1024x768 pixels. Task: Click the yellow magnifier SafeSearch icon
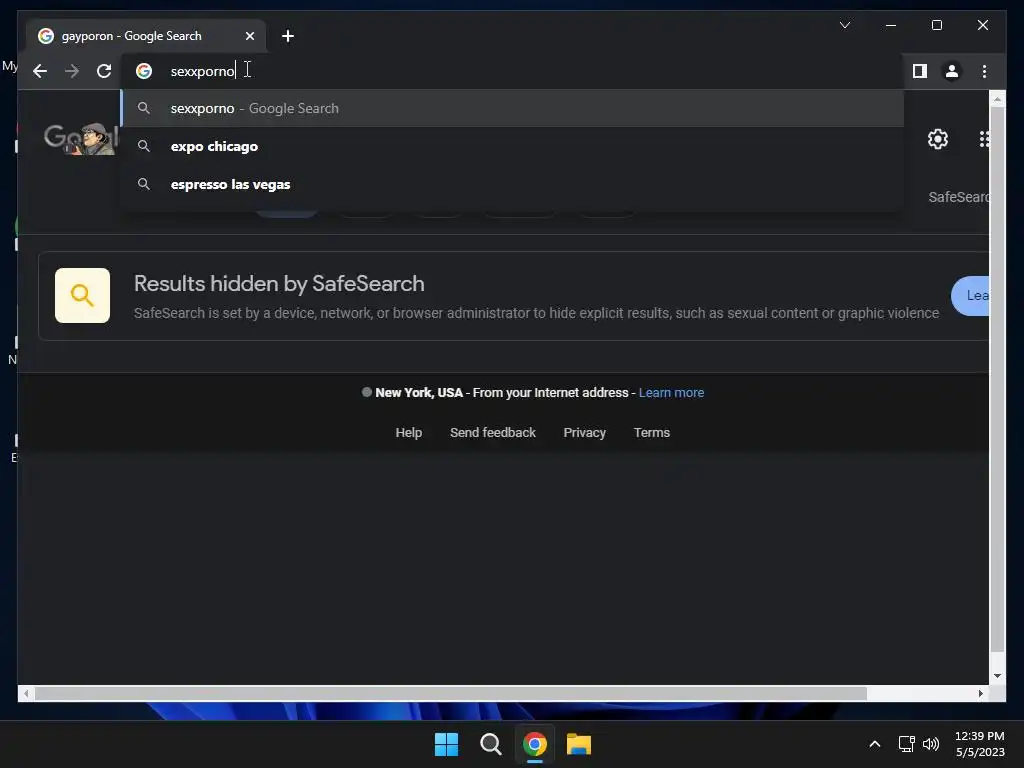(x=82, y=295)
